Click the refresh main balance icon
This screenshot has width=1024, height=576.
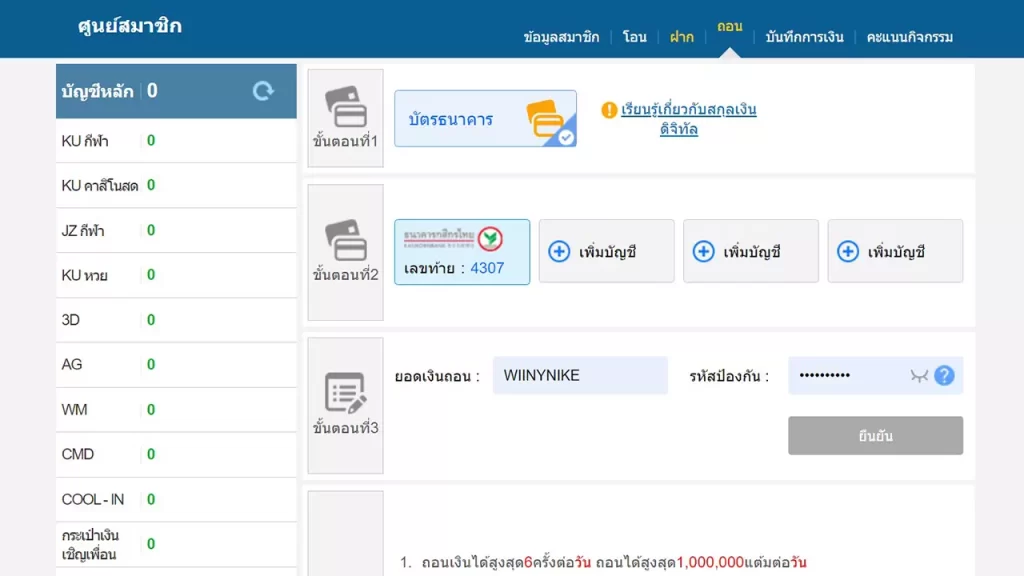pyautogui.click(x=263, y=91)
